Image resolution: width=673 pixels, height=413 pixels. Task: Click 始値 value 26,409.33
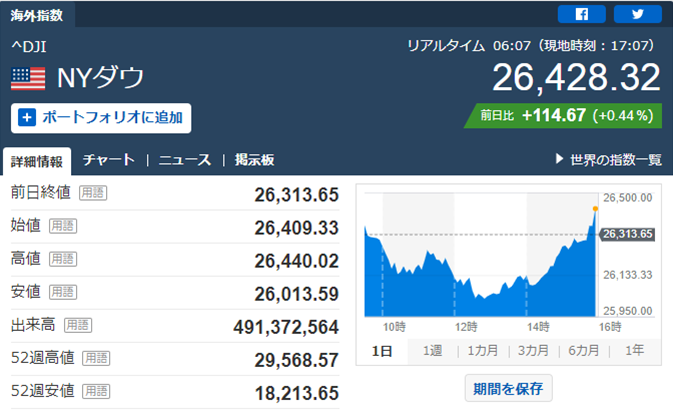[297, 228]
